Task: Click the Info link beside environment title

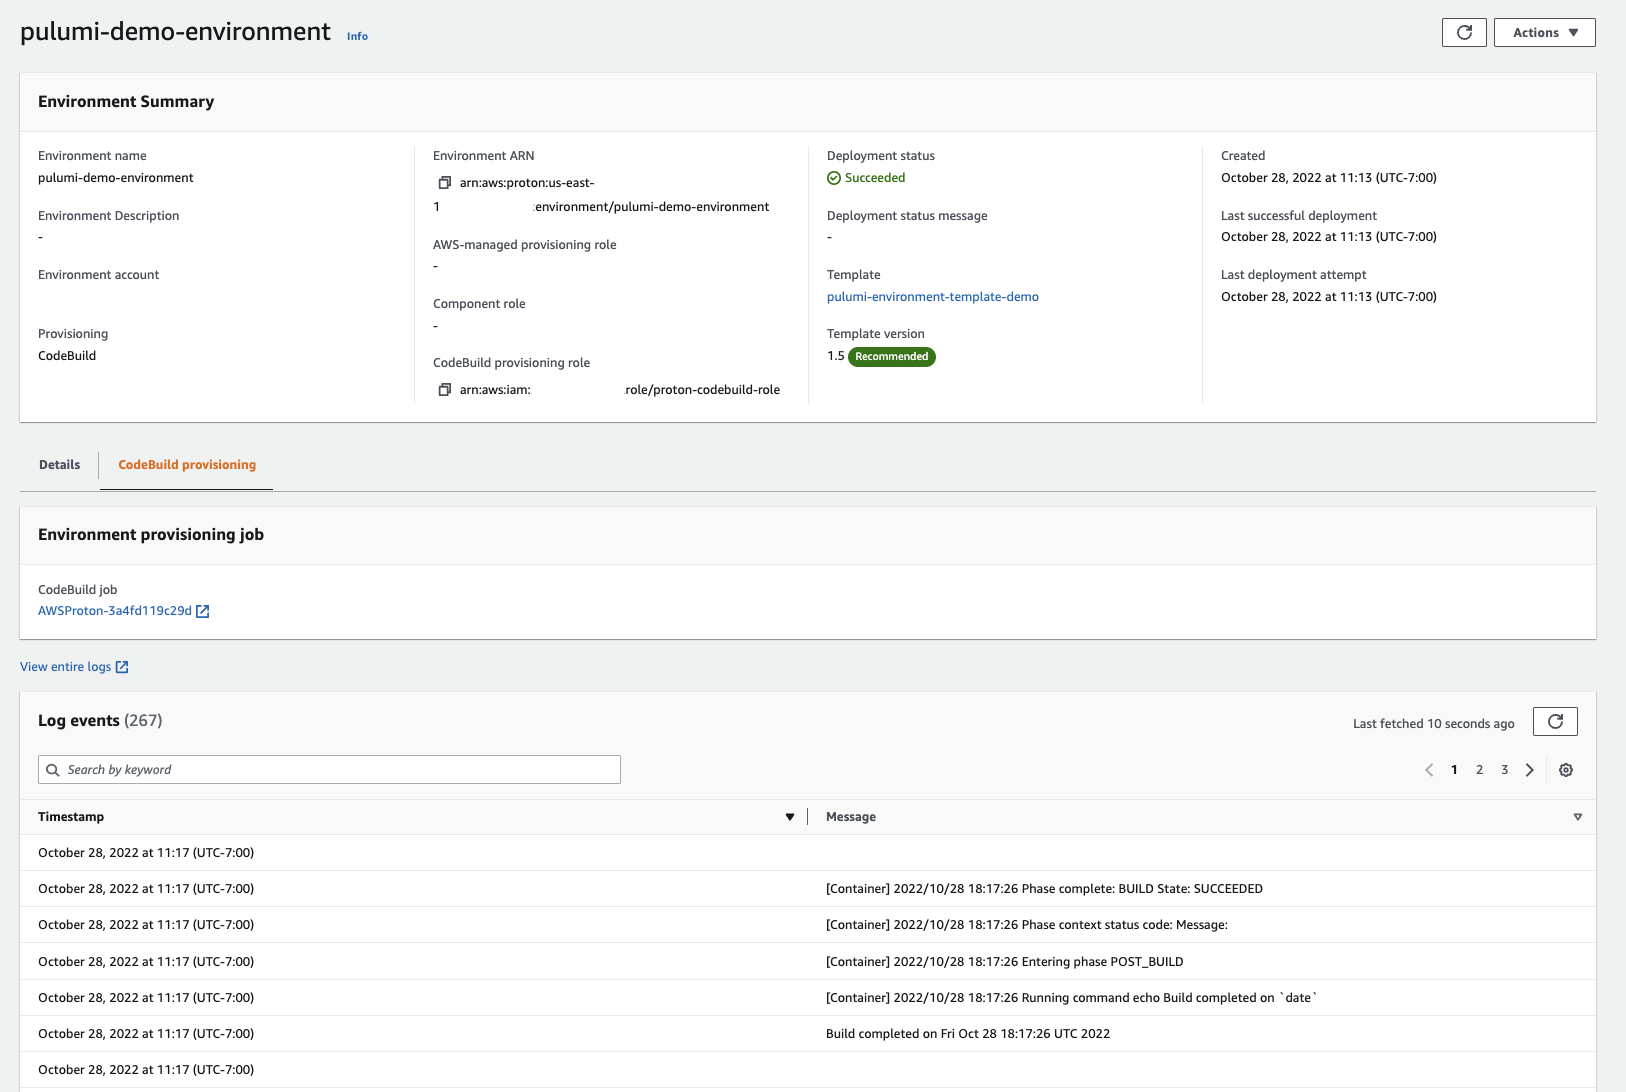Action: 357,36
